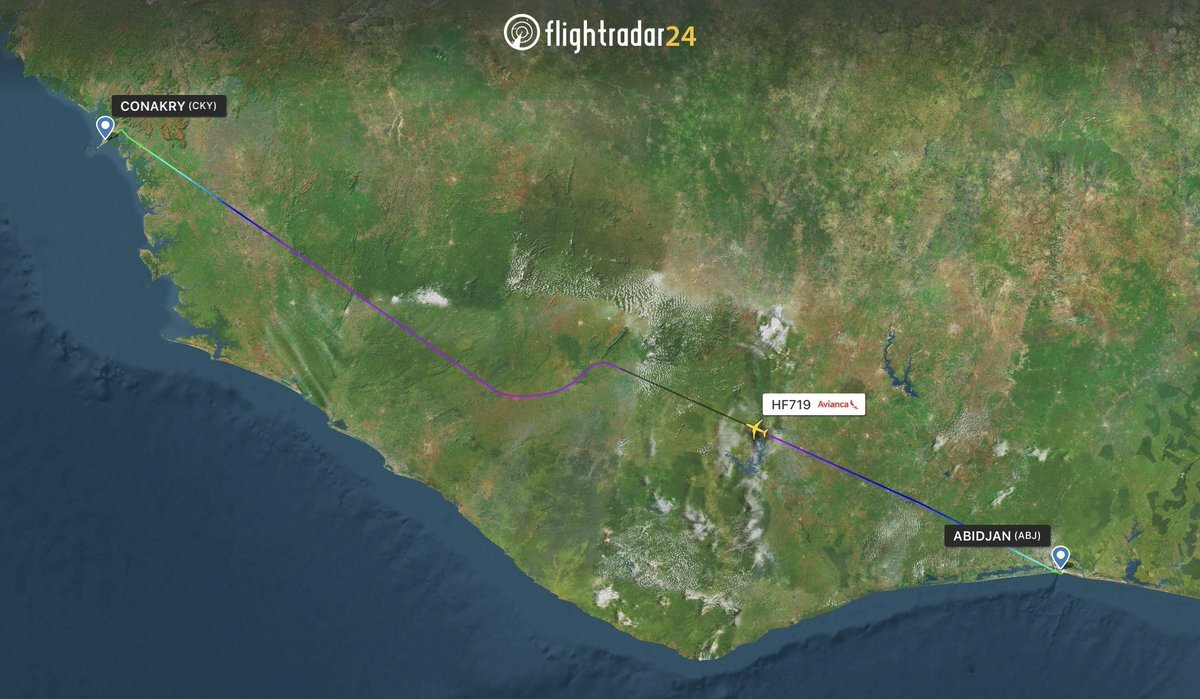The height and width of the screenshot is (699, 1200).
Task: Click the black estimated path segment before the plane
Action: point(680,395)
